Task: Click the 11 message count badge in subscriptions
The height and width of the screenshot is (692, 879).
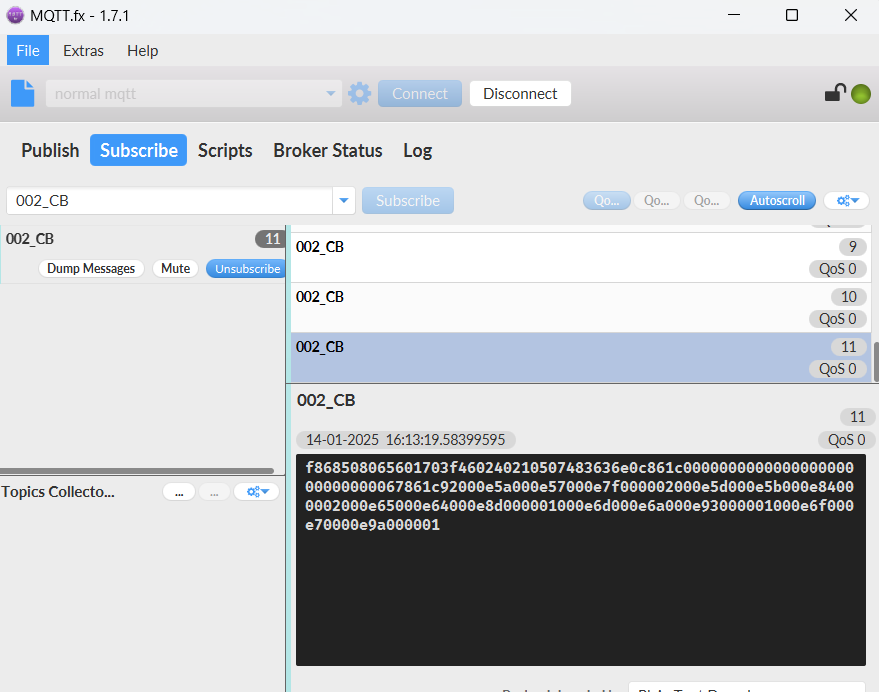Action: point(271,239)
